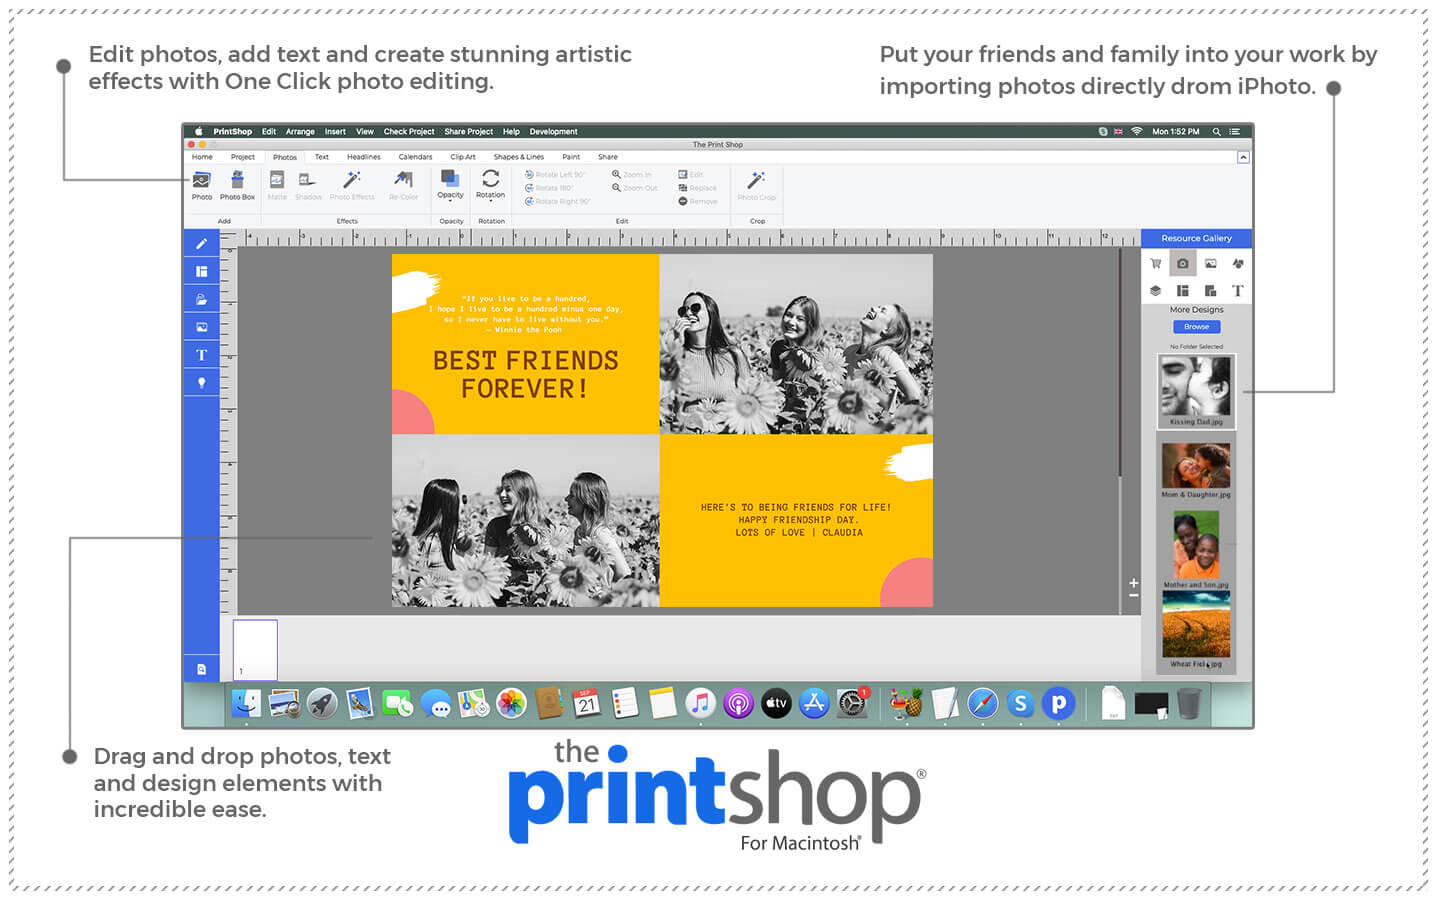Click the page icon at sidebar bottom

click(x=202, y=669)
